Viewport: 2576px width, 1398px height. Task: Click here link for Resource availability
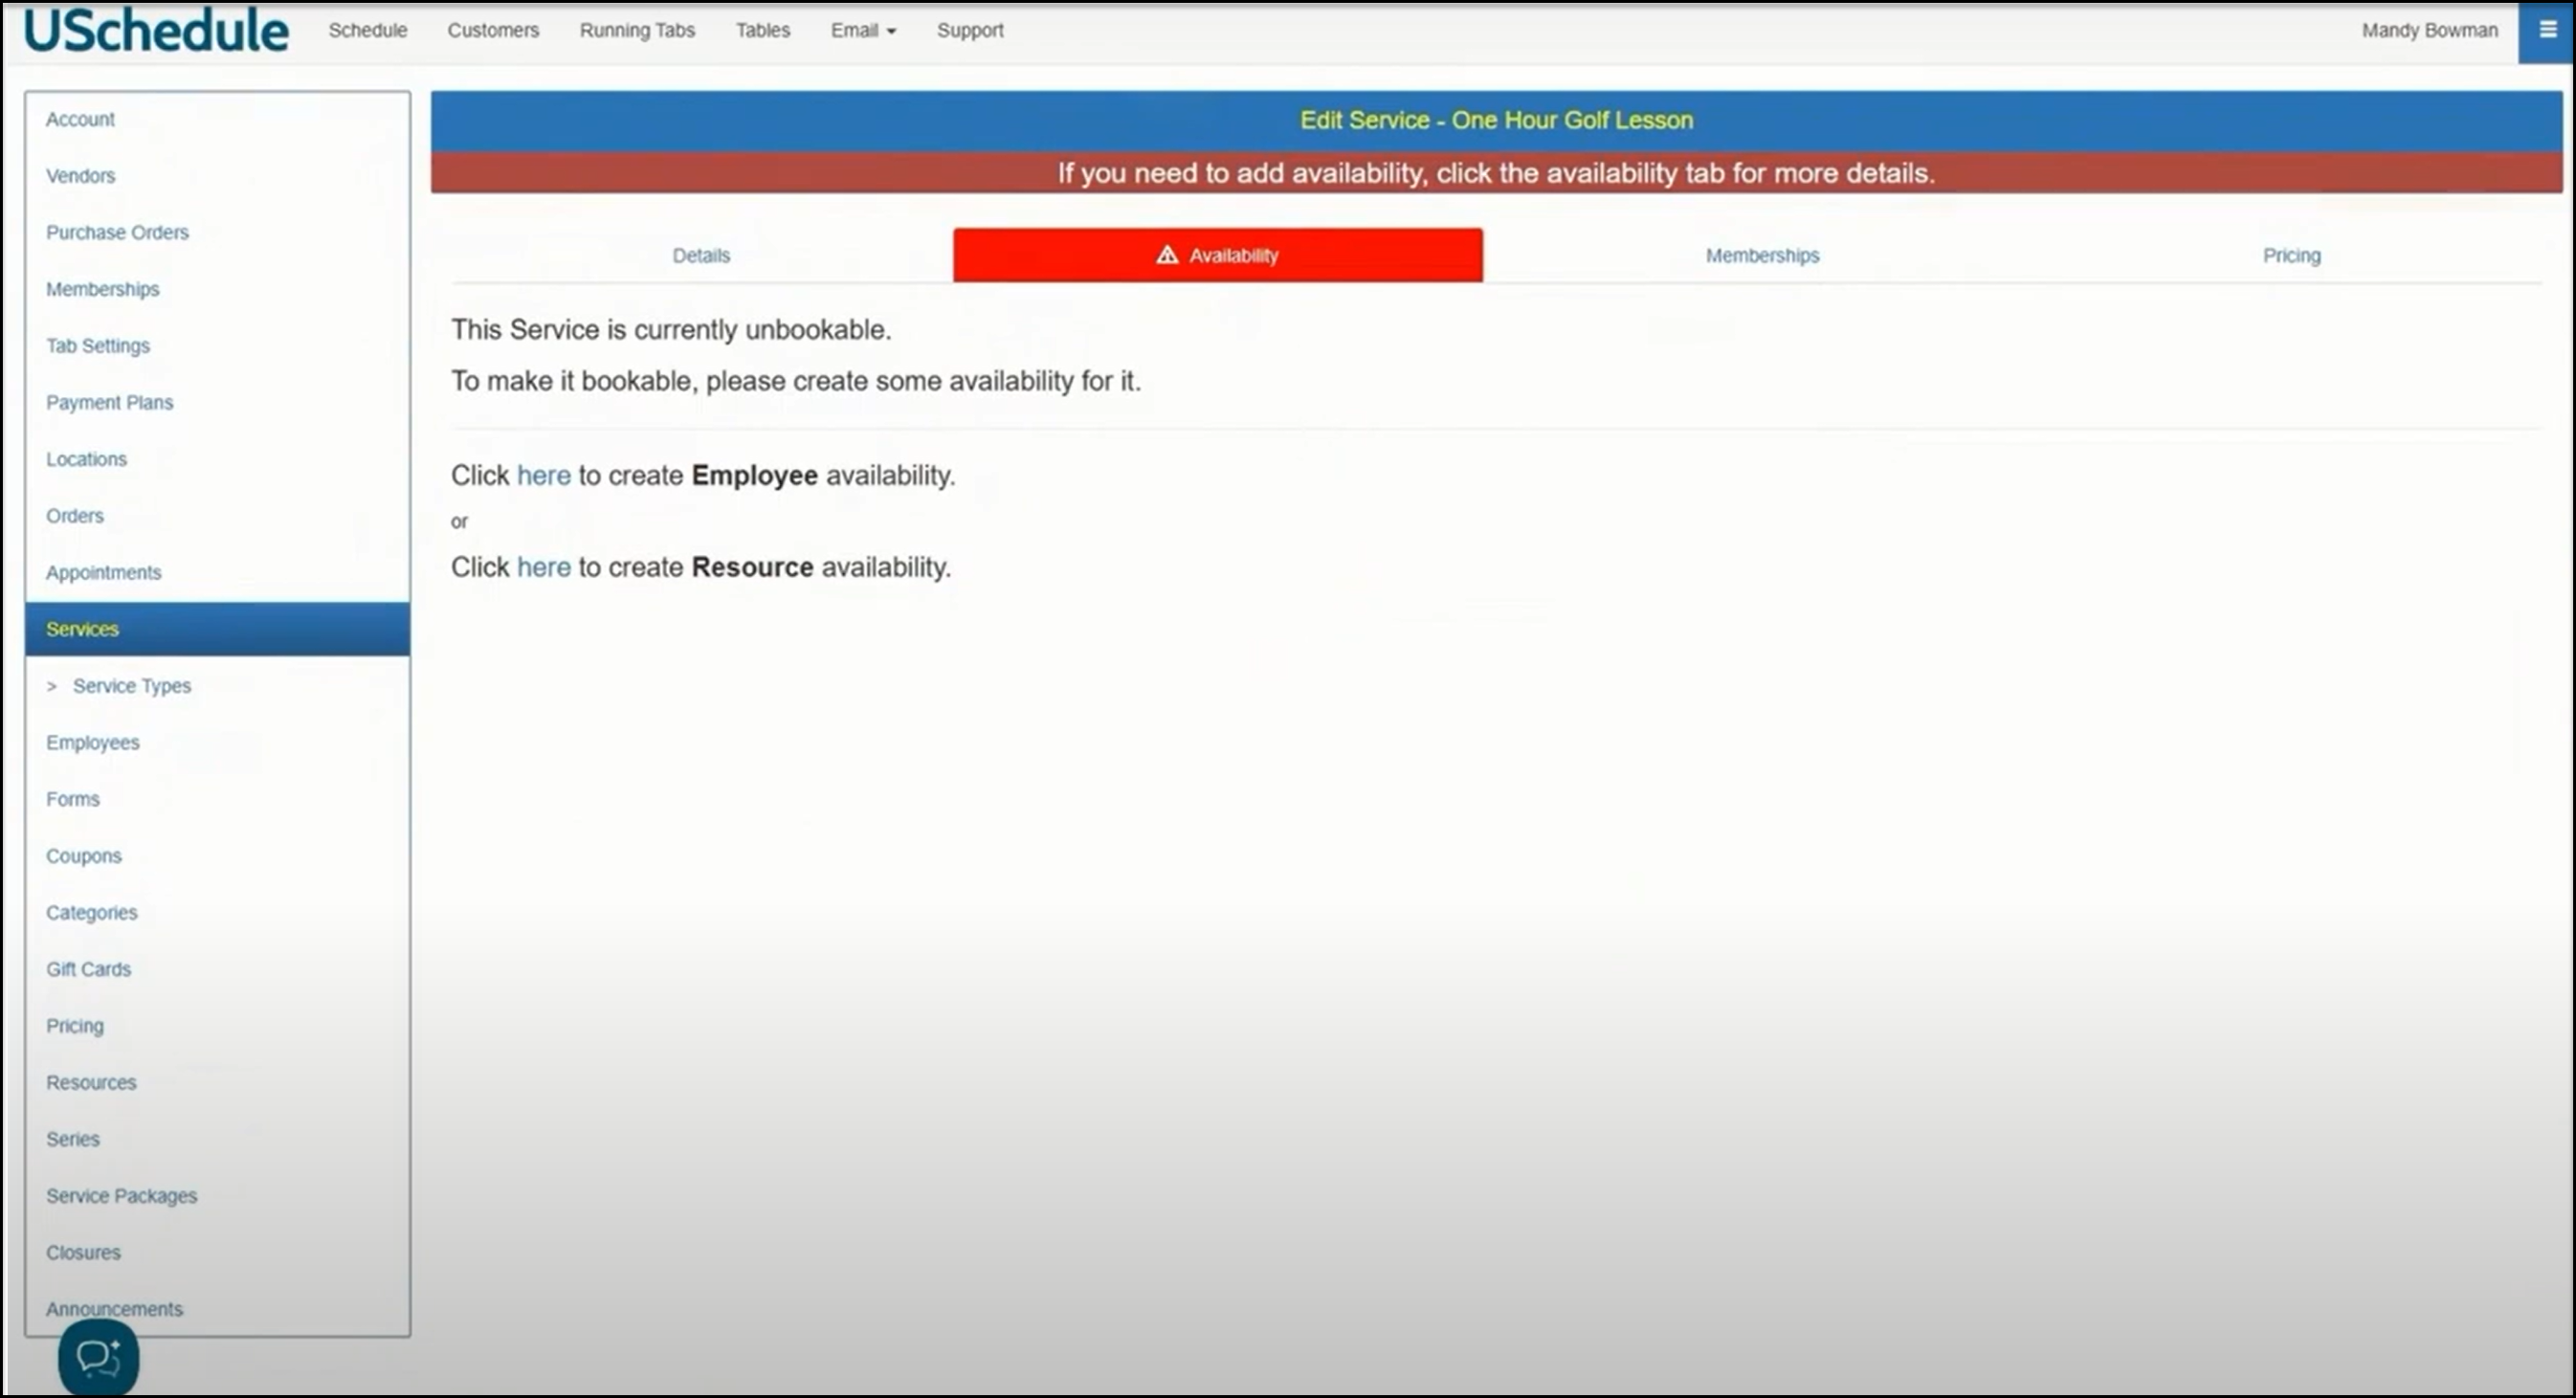[543, 567]
